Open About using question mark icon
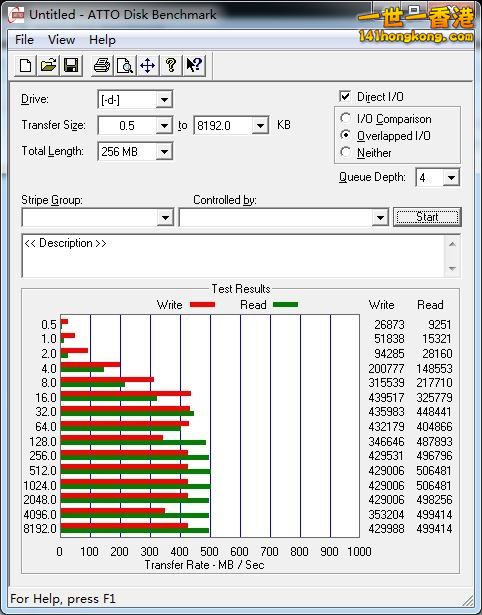 [171, 65]
